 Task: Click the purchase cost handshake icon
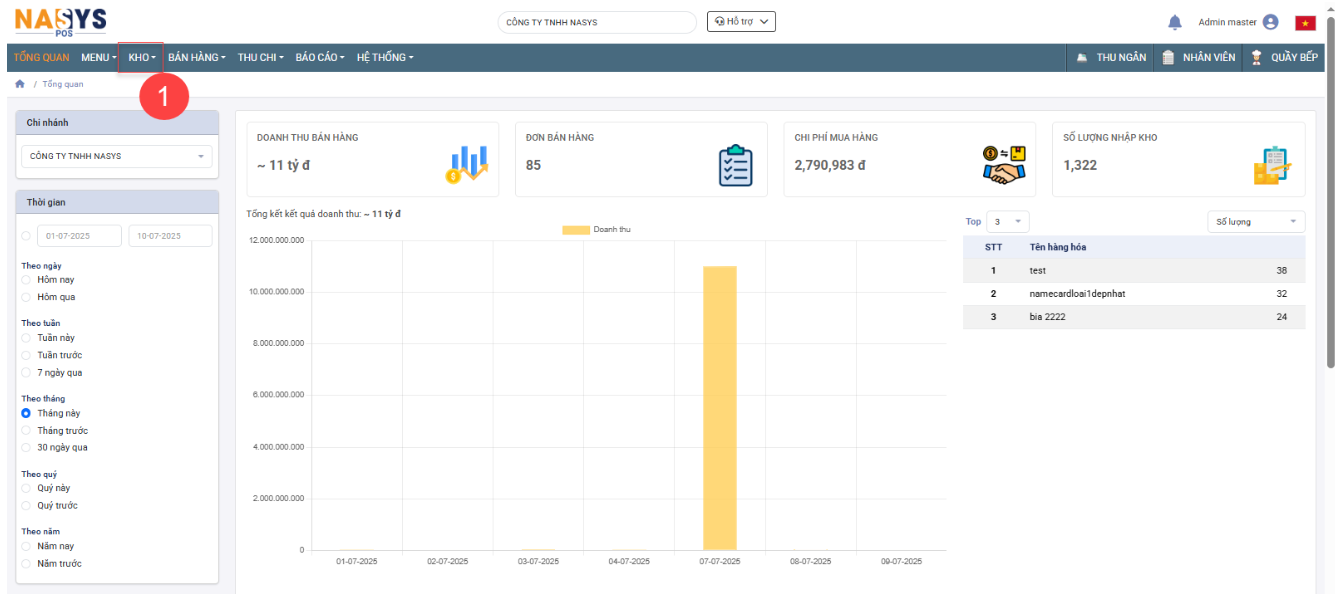coord(1004,165)
